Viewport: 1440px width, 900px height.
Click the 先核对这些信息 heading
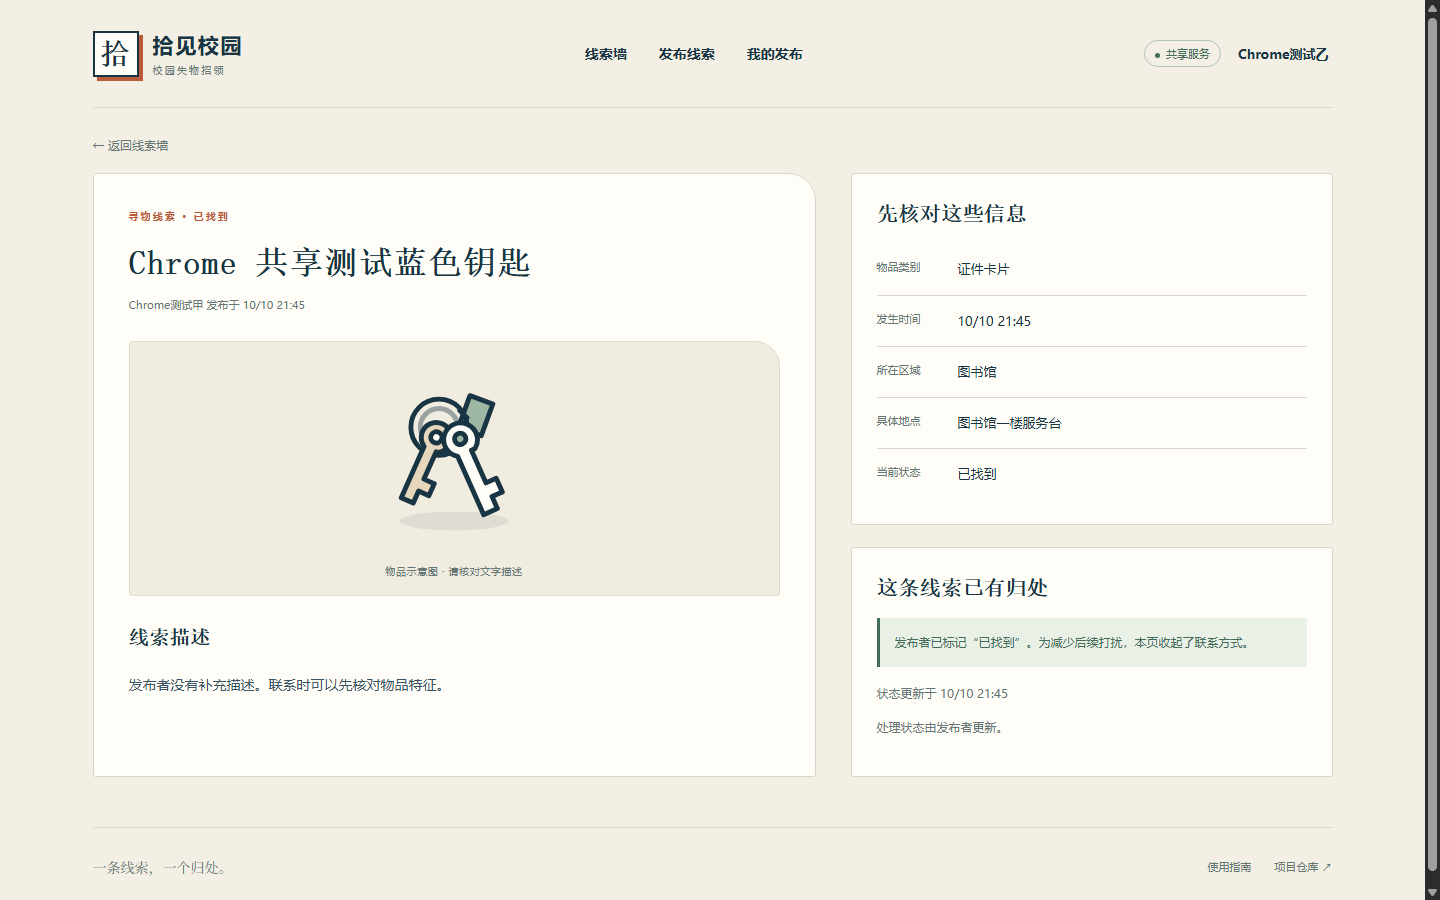click(x=952, y=213)
